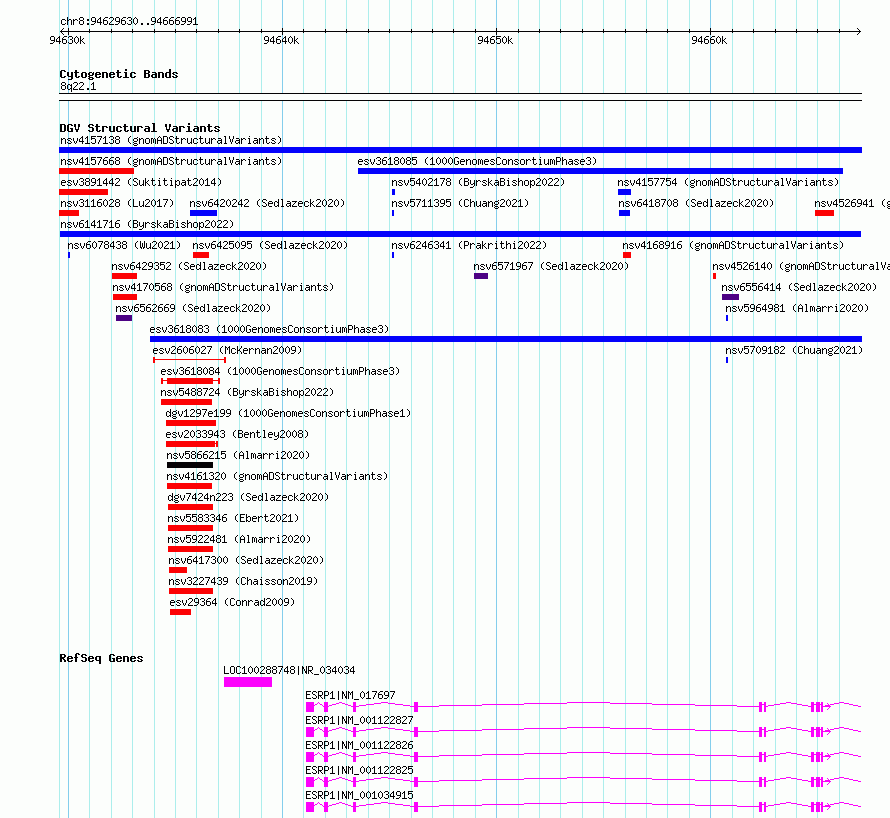Viewport: 890px width, 818px height.
Task: Click the 94660k ruler tick label
Action: (x=709, y=40)
